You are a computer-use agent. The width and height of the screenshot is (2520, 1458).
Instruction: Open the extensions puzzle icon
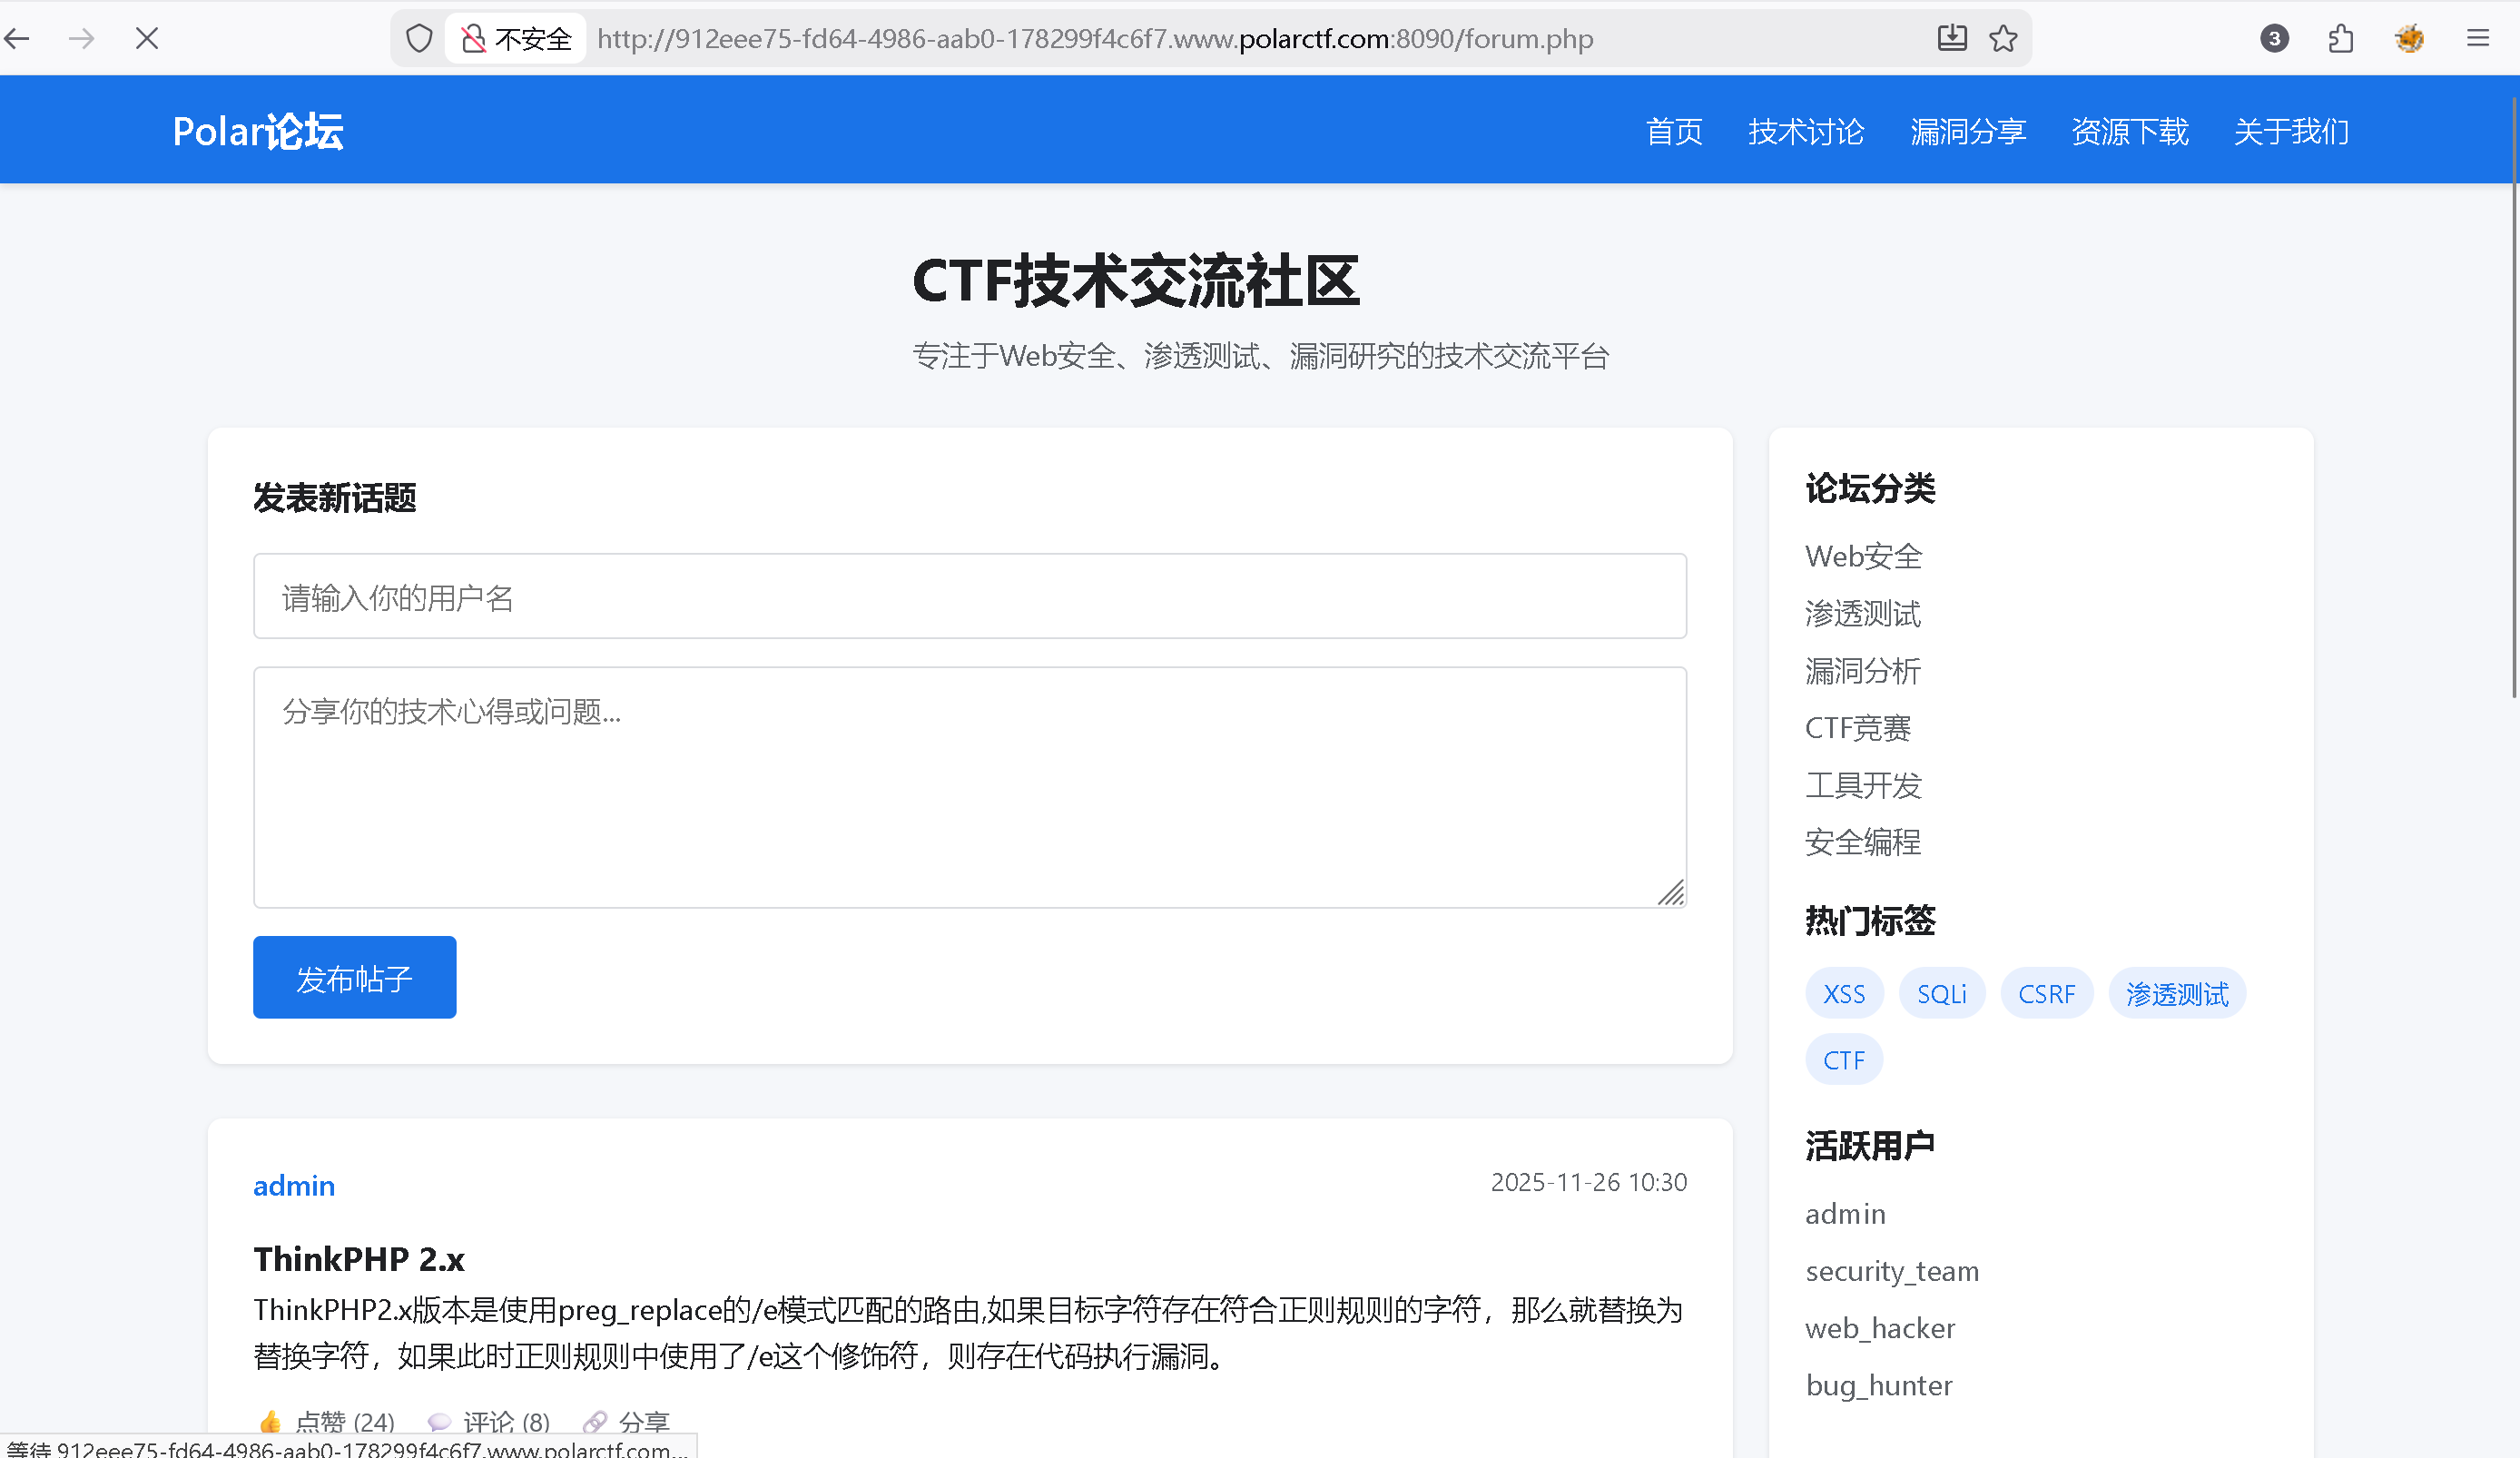click(2341, 39)
